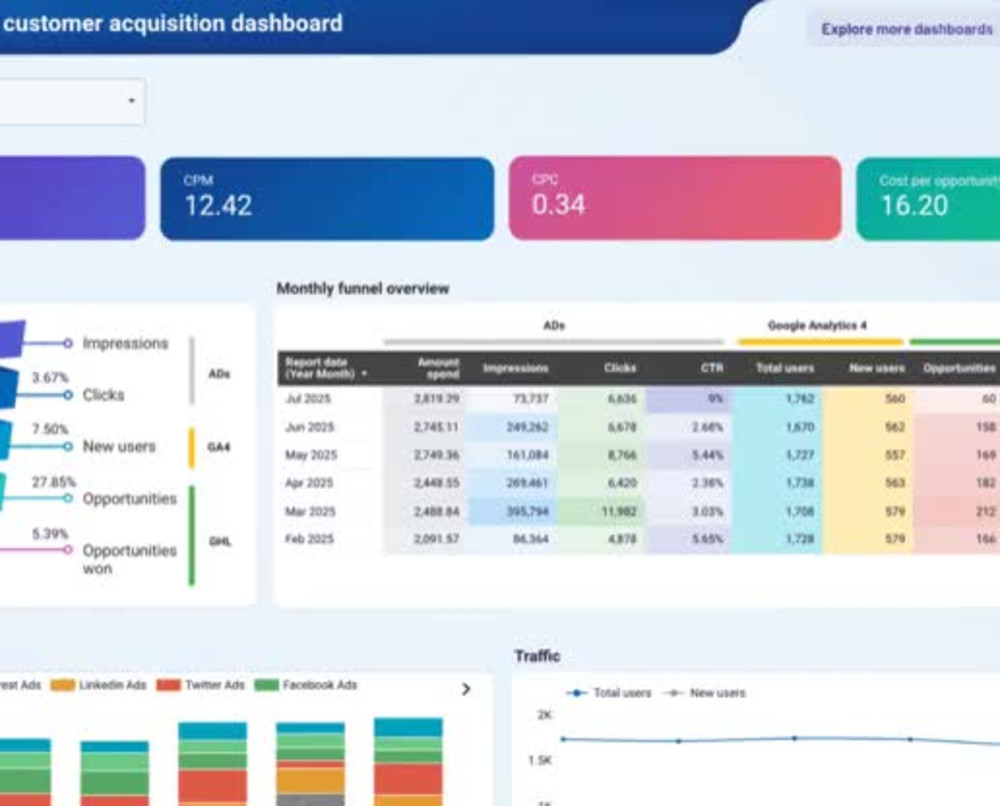Select the CPC 0.34 scorecard
The image size is (1000, 806).
click(x=675, y=198)
